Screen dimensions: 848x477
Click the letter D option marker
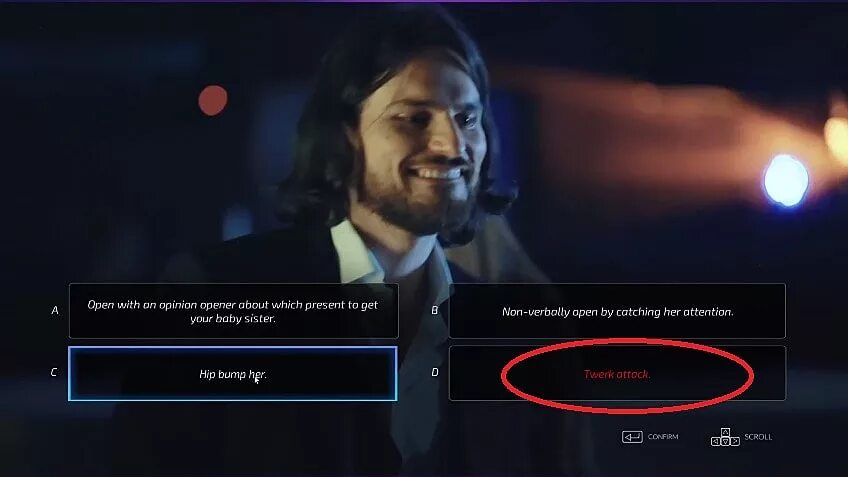434,372
